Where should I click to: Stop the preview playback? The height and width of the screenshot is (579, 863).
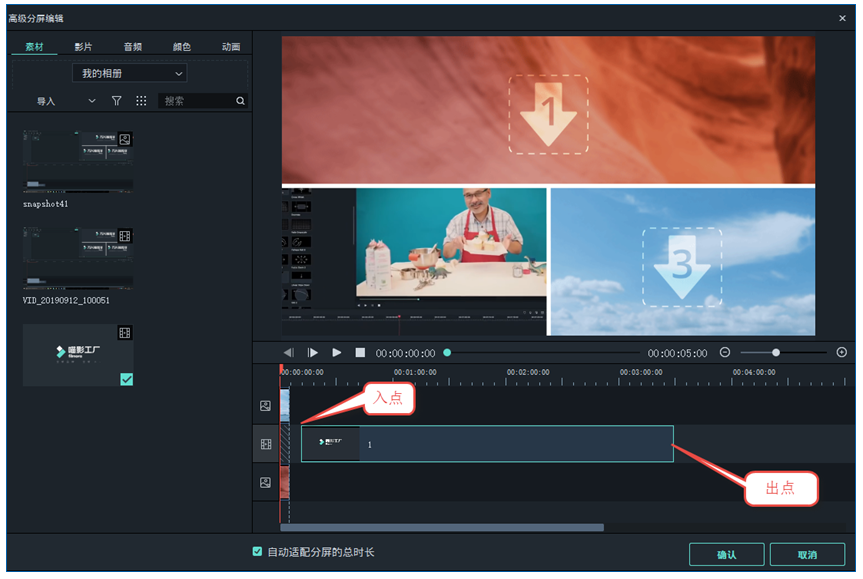tap(360, 352)
